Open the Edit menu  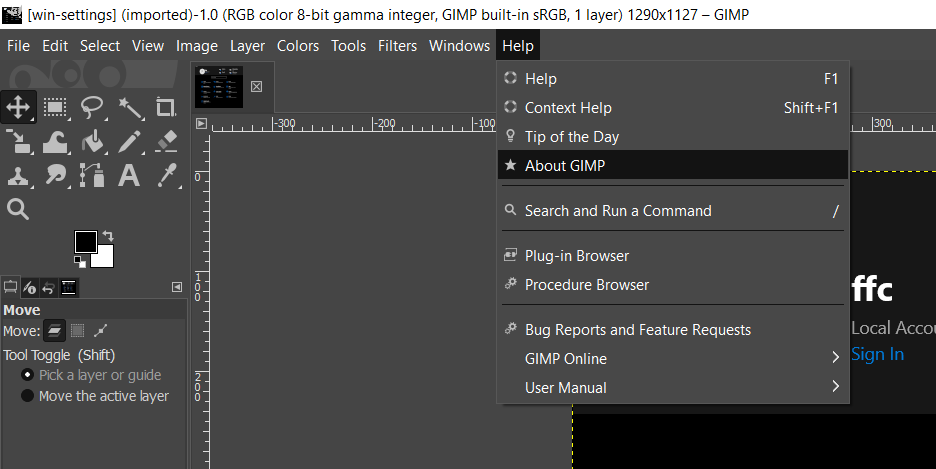(55, 46)
